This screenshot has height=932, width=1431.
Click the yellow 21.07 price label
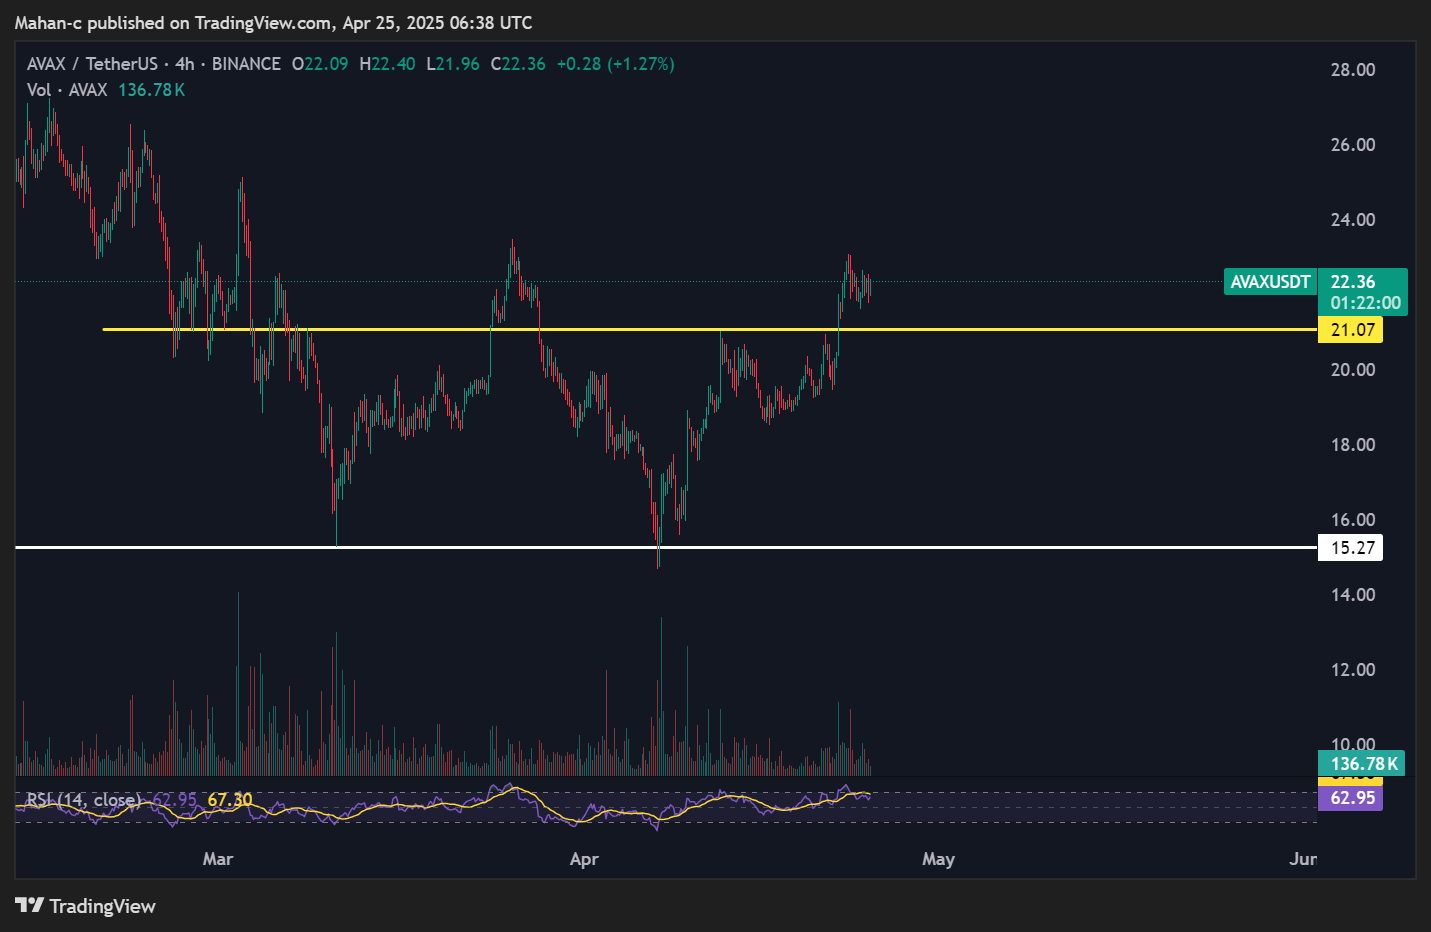click(1351, 330)
